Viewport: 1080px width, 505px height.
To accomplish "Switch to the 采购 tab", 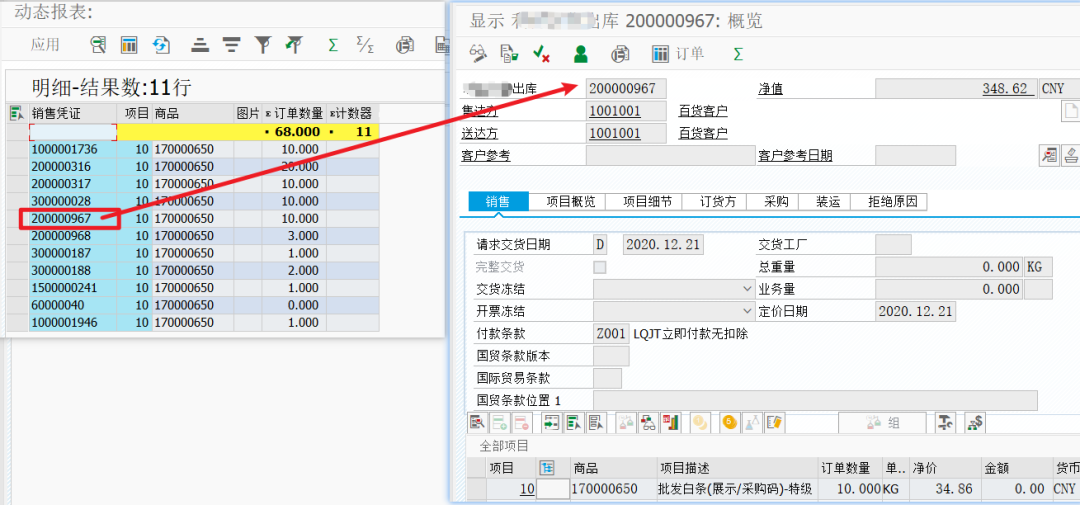I will point(771,201).
